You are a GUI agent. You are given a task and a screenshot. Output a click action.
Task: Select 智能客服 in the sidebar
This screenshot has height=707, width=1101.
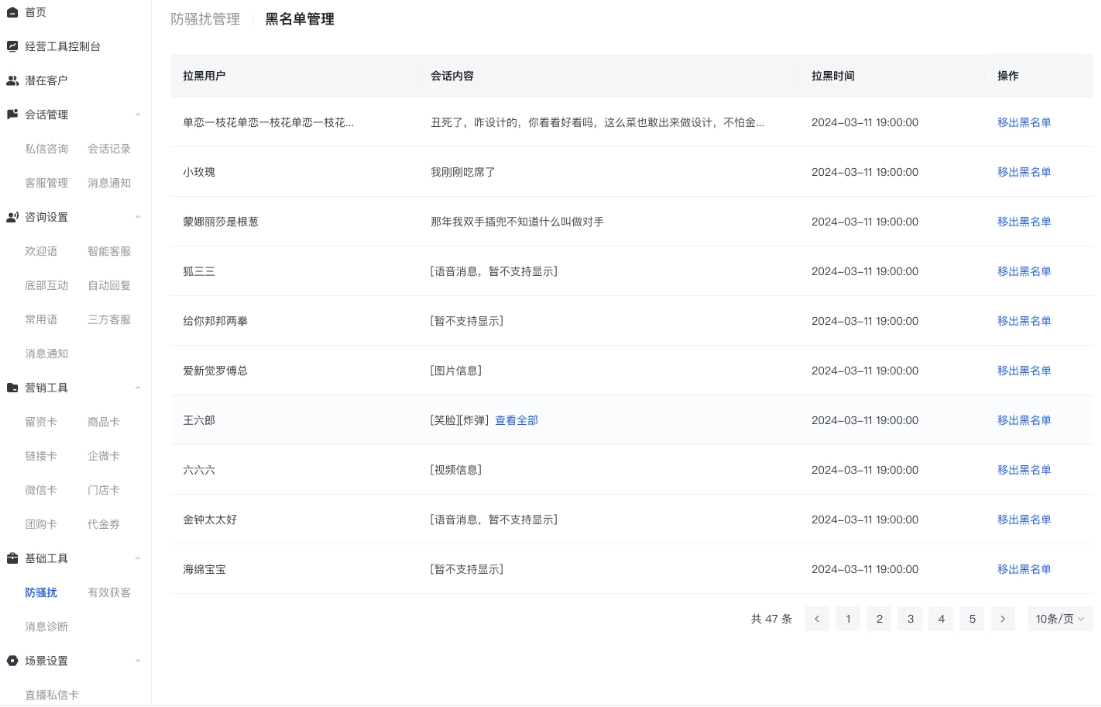[107, 251]
